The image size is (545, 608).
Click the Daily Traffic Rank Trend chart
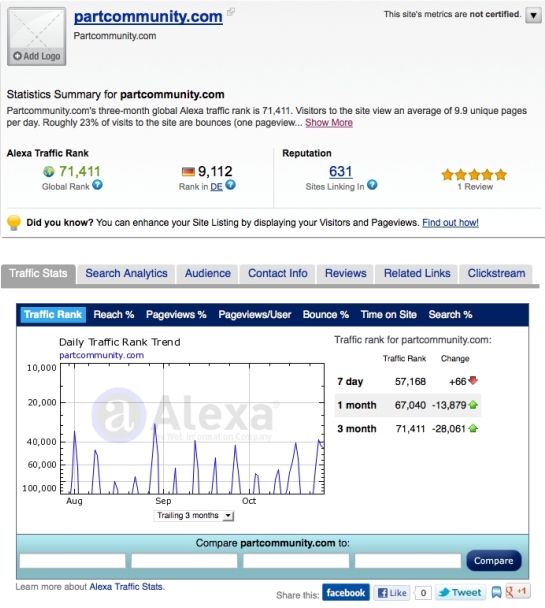192,429
